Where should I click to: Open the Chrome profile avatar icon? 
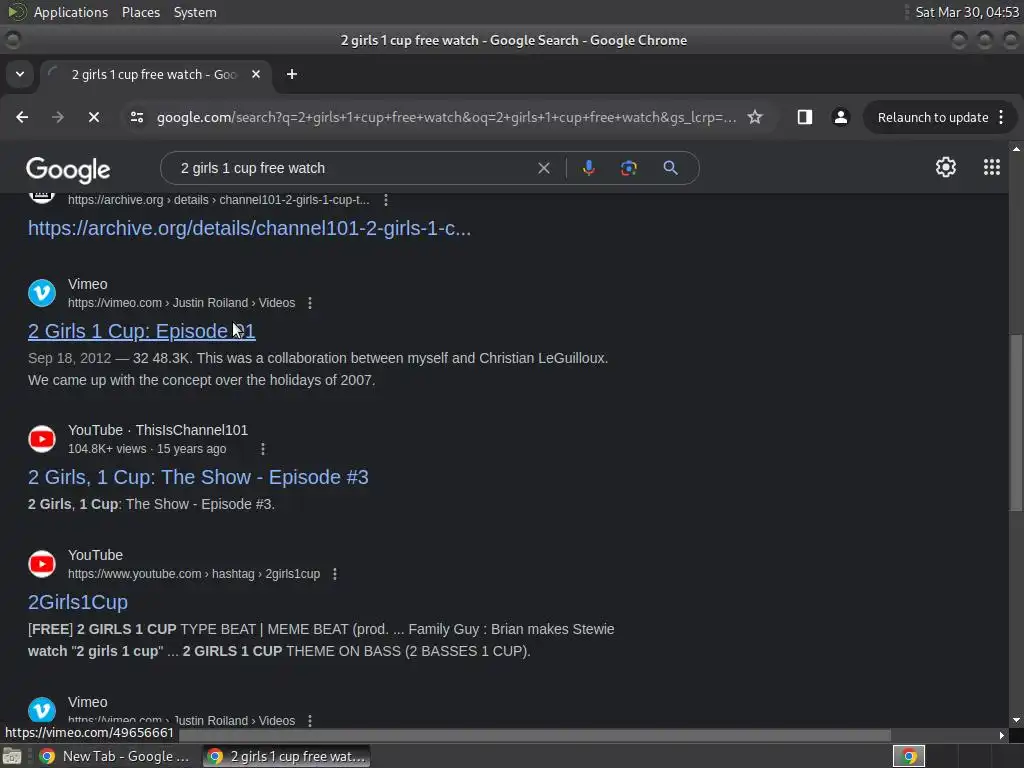pyautogui.click(x=840, y=117)
